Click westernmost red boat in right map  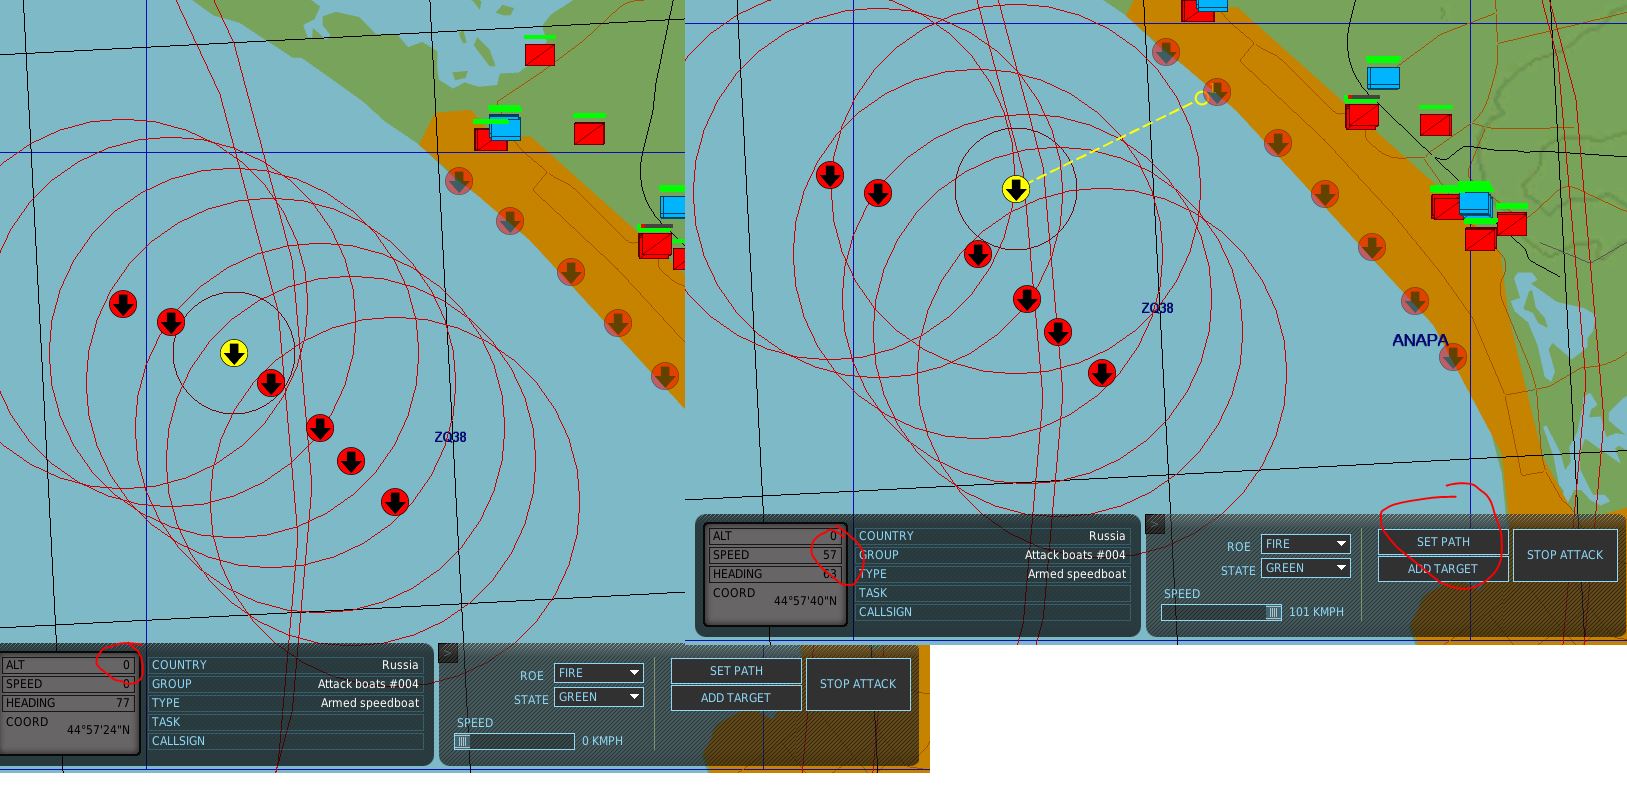[830, 175]
